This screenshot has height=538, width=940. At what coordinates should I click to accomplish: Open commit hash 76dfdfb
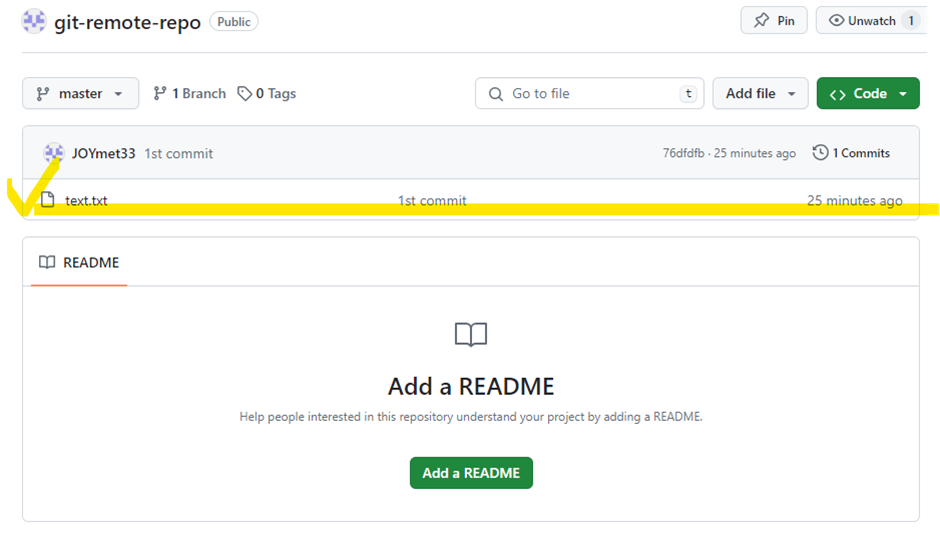pyautogui.click(x=683, y=153)
